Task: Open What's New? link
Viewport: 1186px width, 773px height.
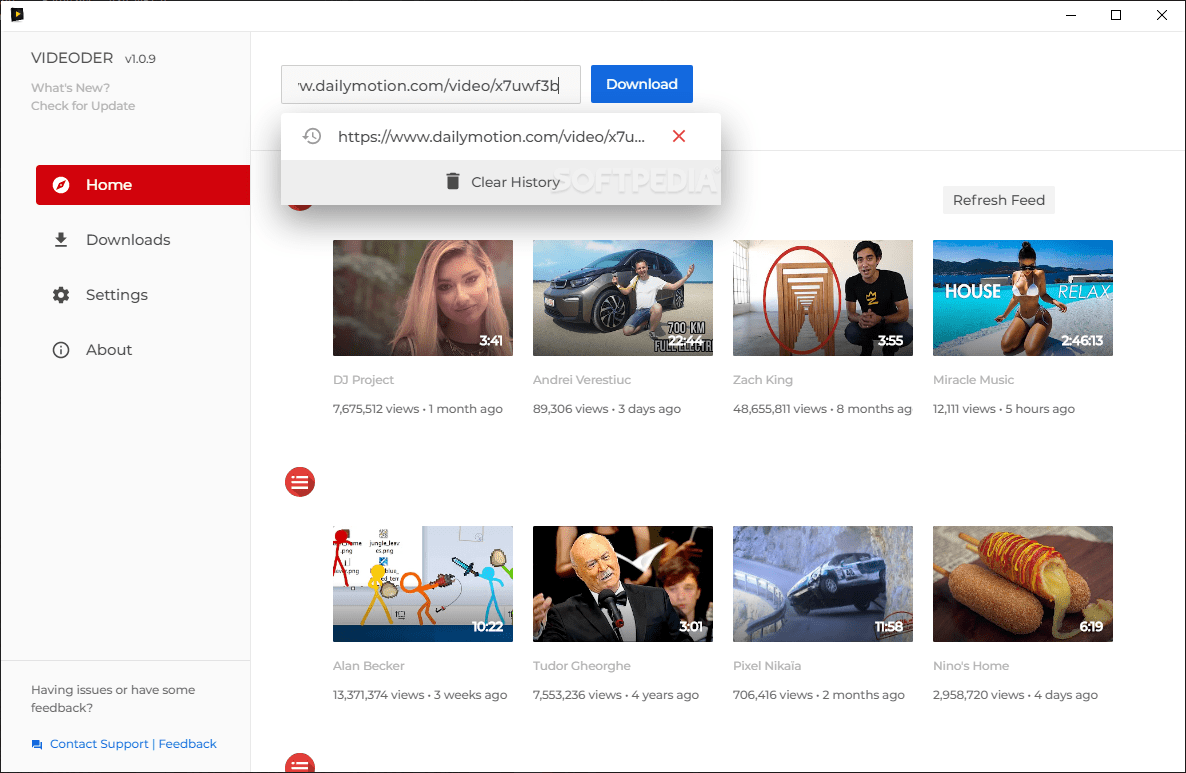Action: pos(70,88)
